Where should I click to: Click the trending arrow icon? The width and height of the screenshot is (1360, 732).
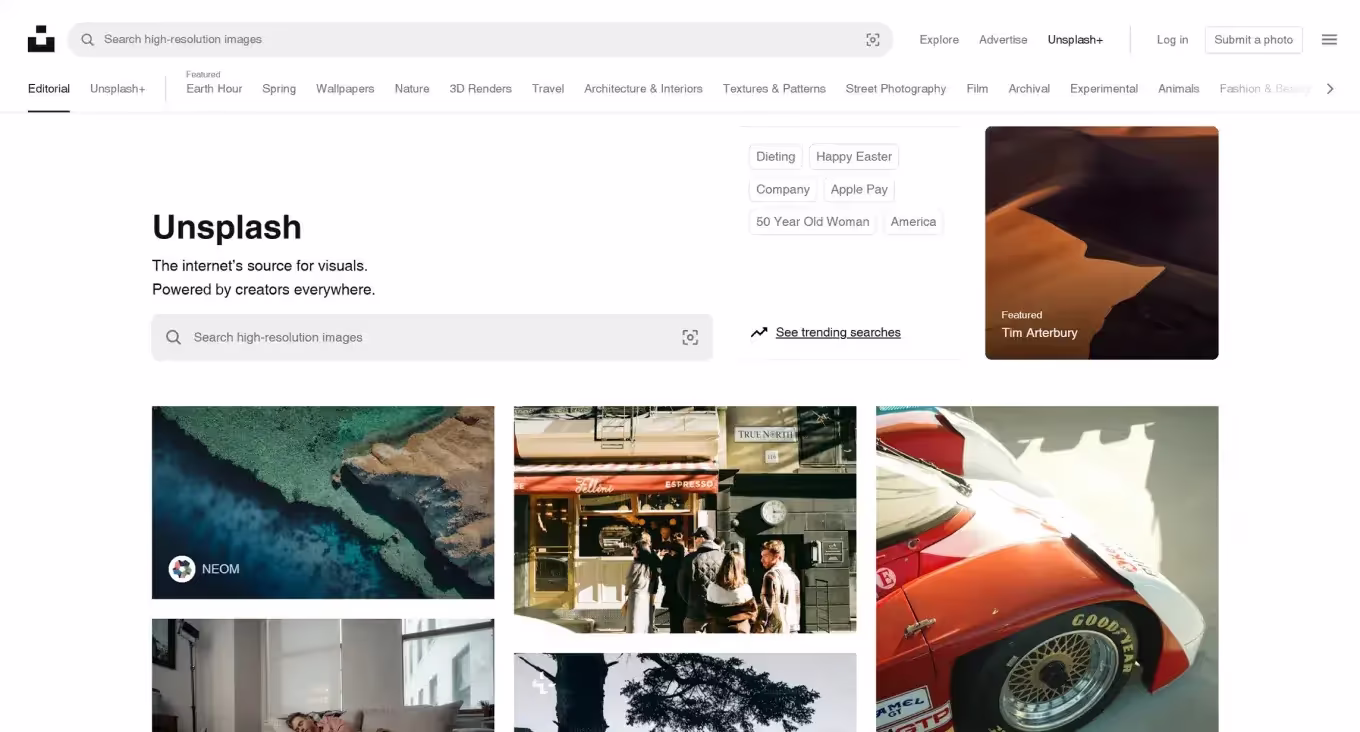point(759,332)
